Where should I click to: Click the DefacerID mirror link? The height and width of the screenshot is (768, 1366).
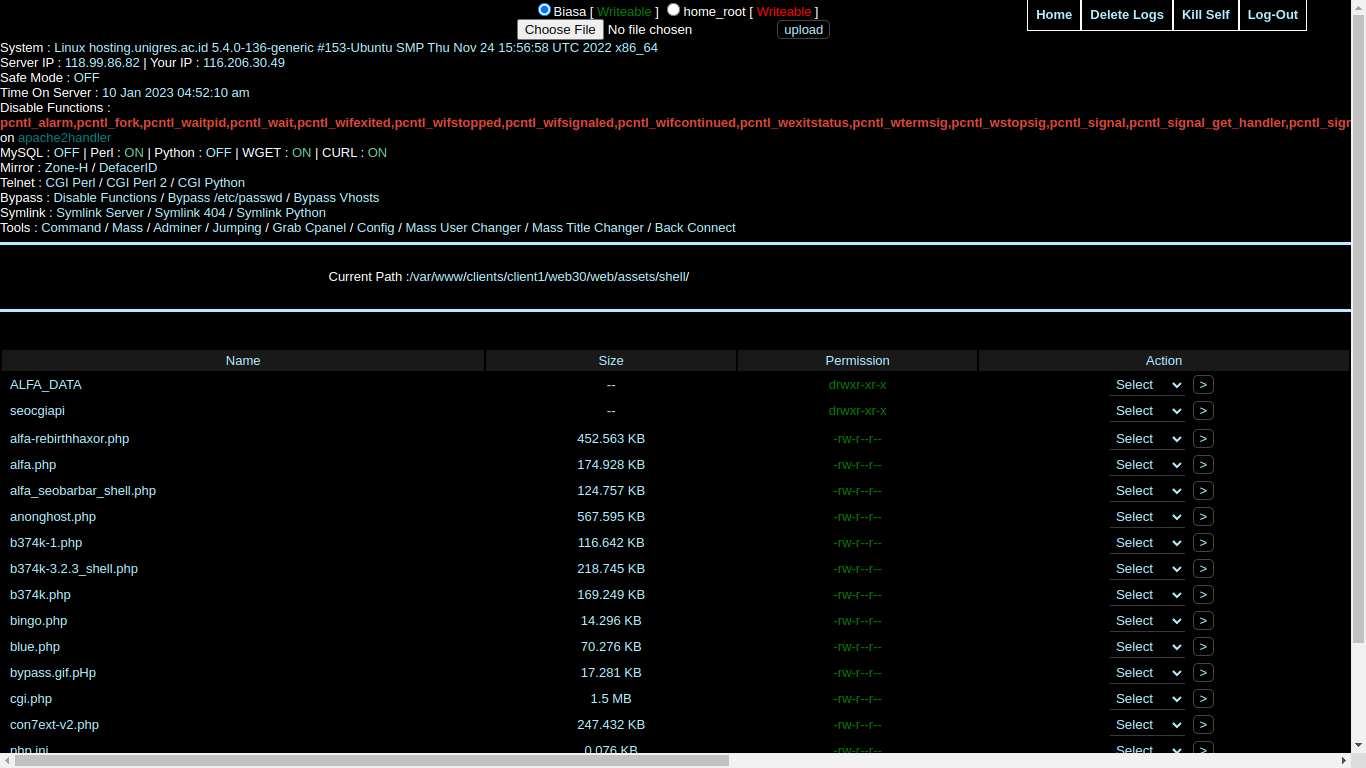(128, 168)
